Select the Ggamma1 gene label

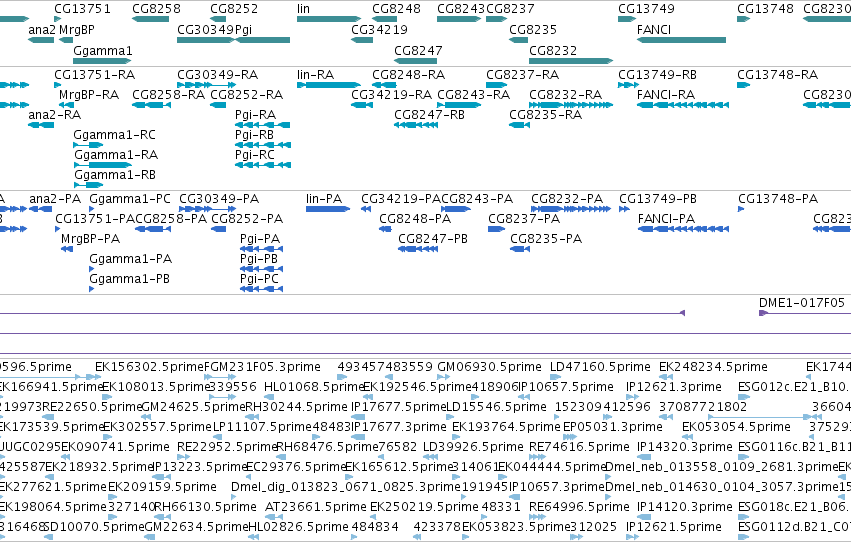tap(103, 51)
